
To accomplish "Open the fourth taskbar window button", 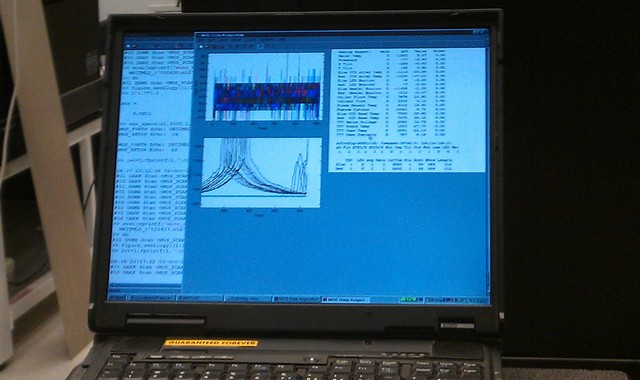I will click(248, 299).
